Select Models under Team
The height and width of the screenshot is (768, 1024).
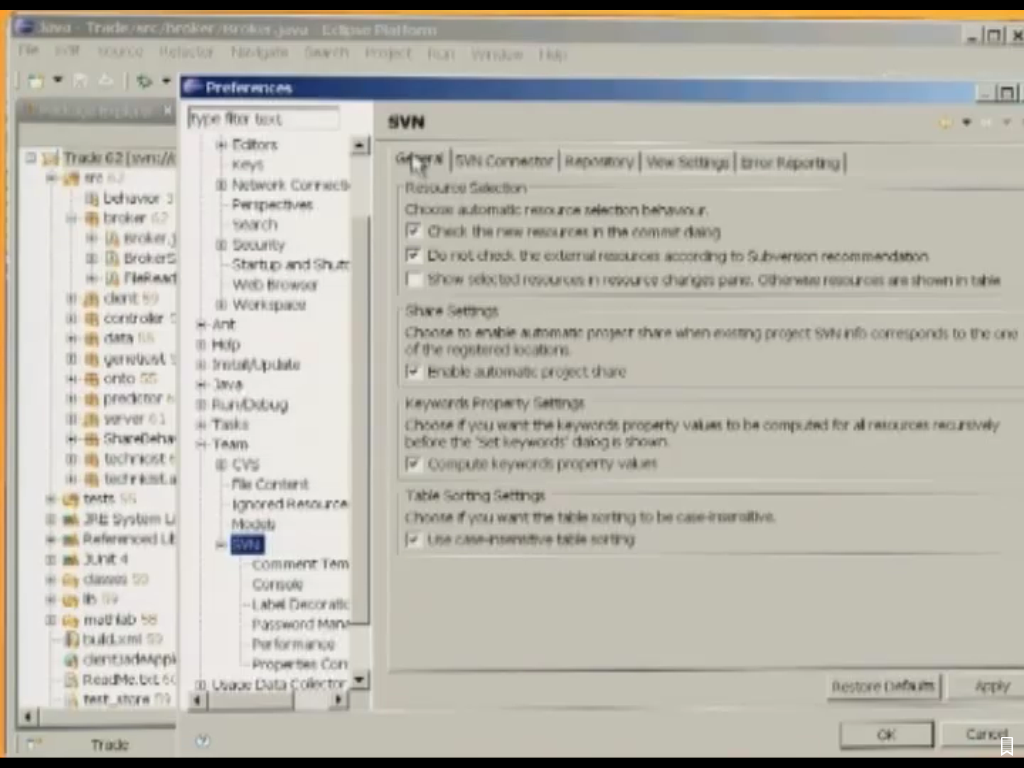(253, 524)
